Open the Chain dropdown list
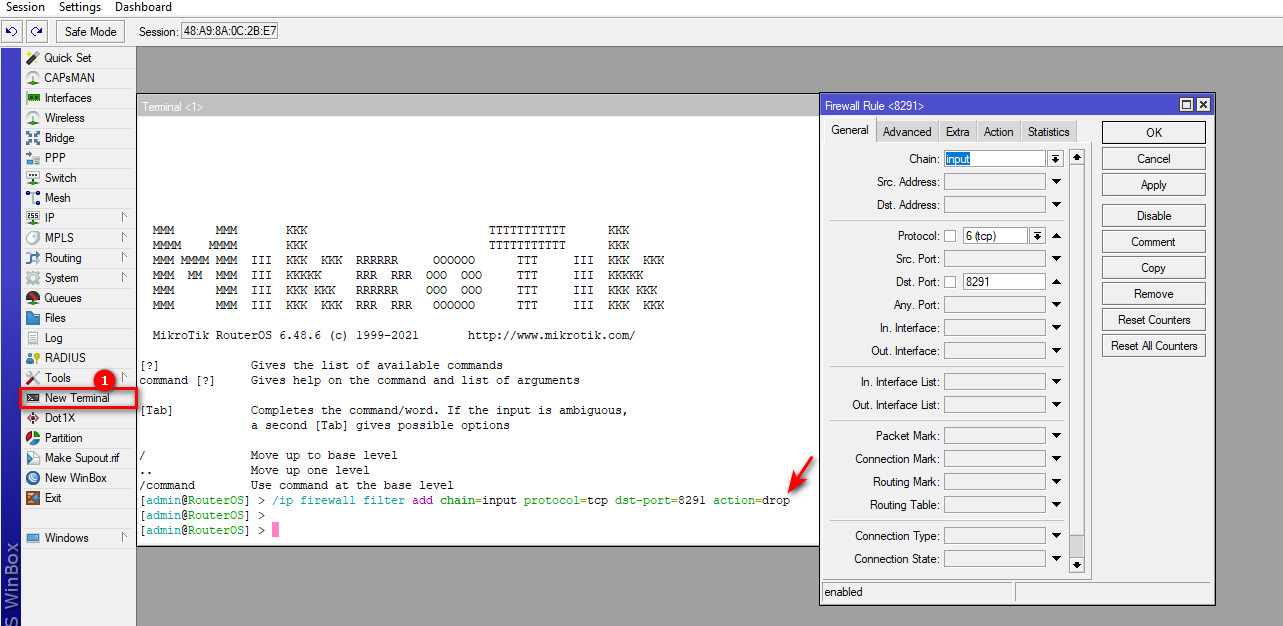Viewport: 1283px width, 626px height. (1055, 159)
